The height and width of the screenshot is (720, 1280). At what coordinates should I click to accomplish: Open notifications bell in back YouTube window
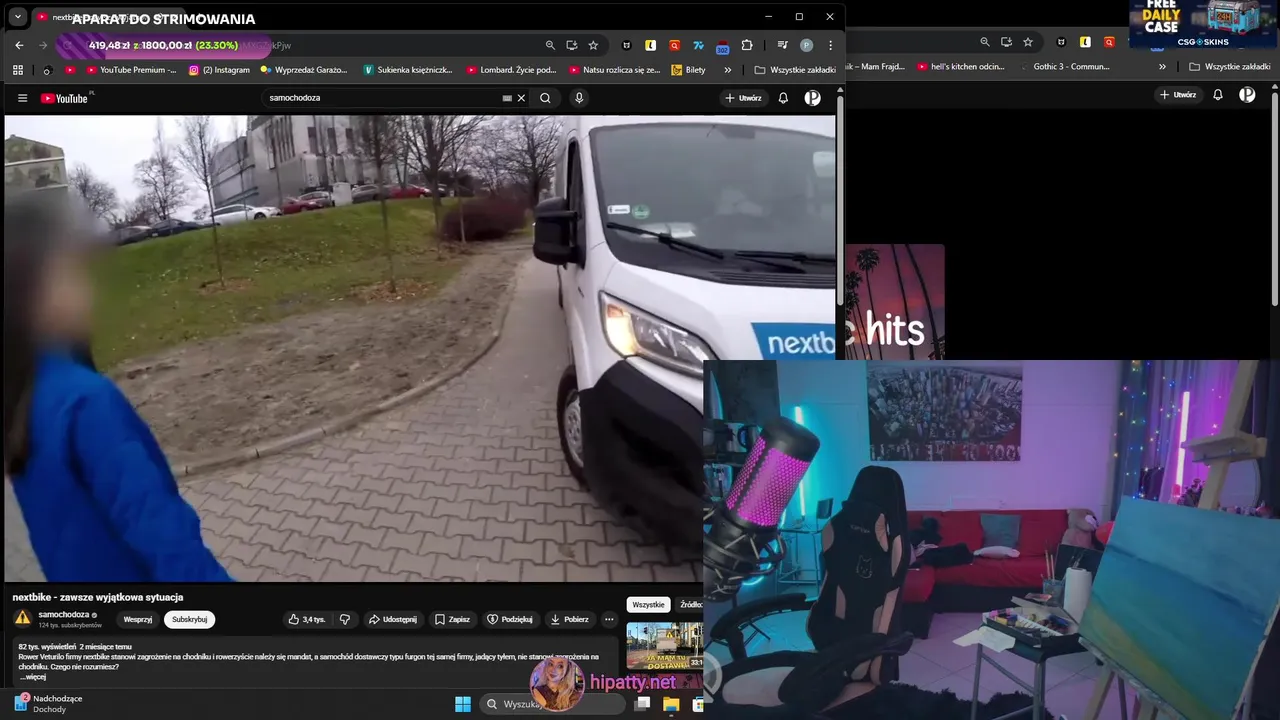point(1218,95)
